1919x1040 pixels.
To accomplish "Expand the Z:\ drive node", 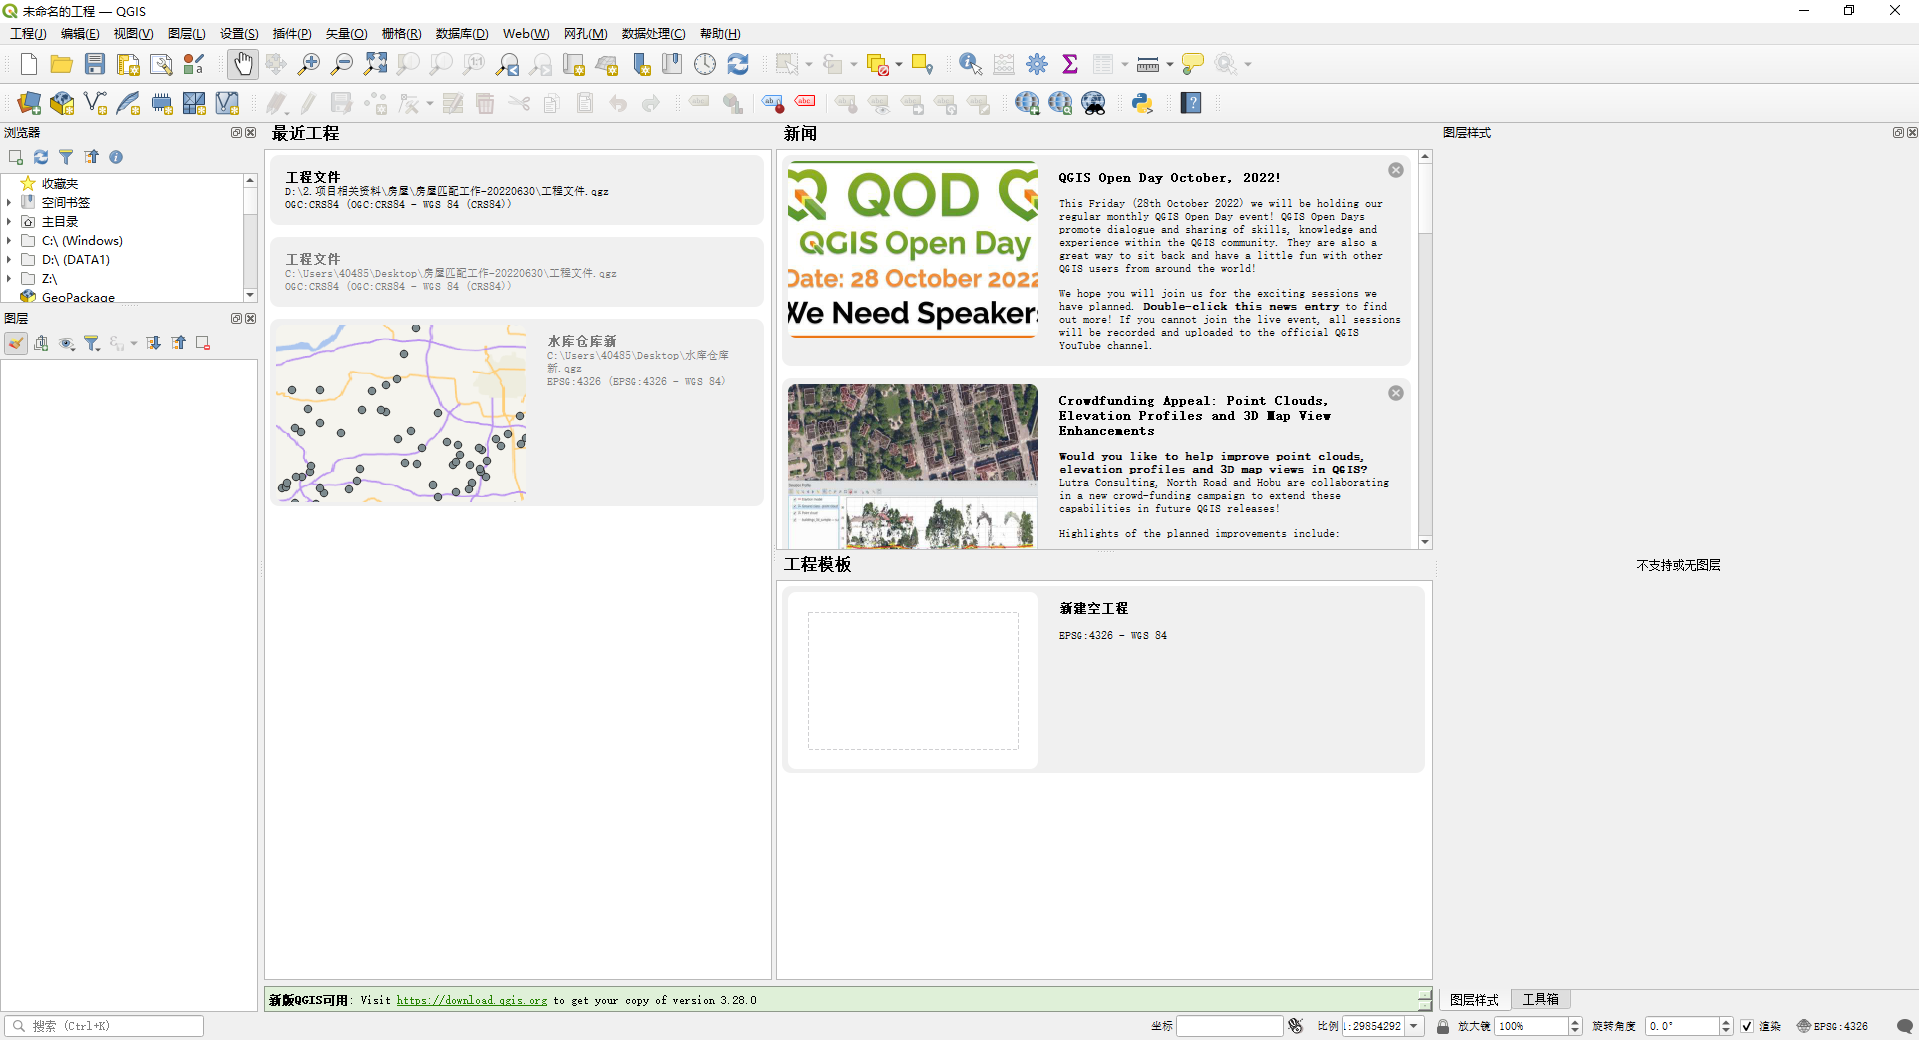I will pyautogui.click(x=9, y=279).
